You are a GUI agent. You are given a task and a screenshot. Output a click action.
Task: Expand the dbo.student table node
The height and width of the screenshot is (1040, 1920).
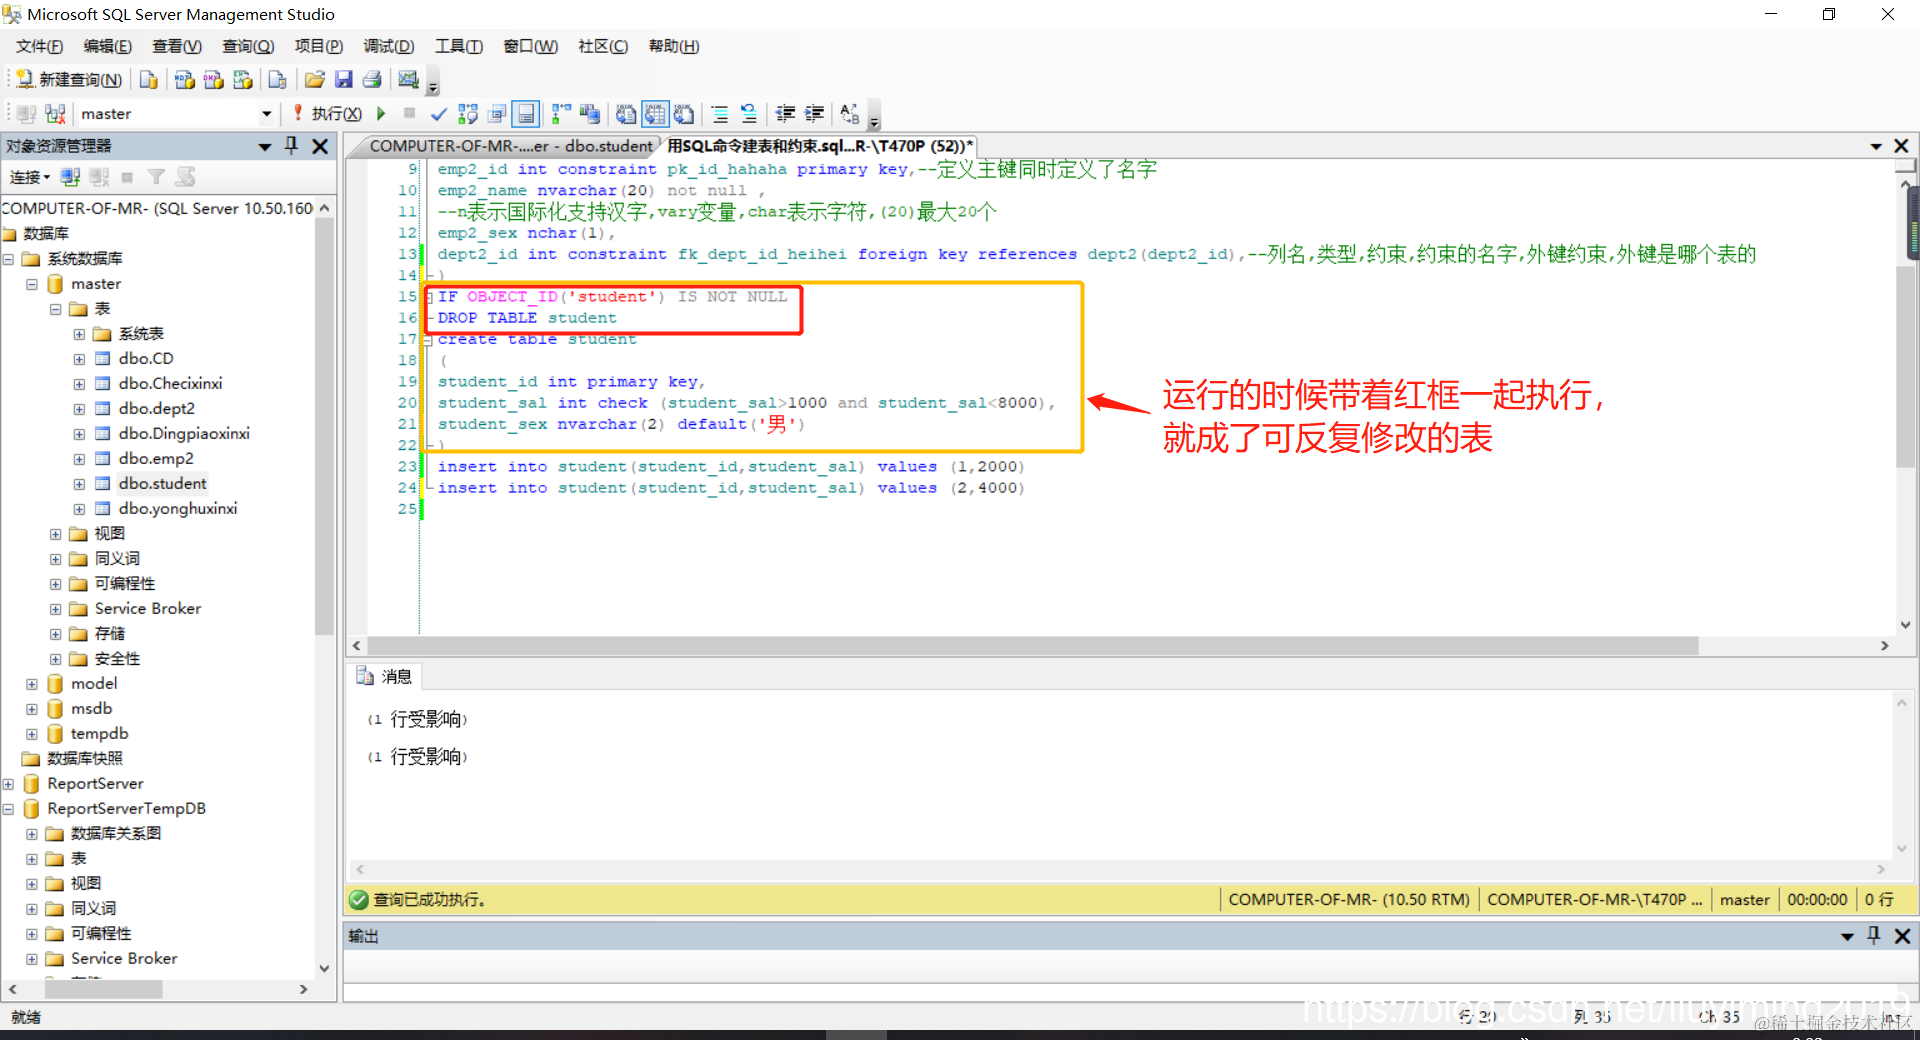click(79, 484)
